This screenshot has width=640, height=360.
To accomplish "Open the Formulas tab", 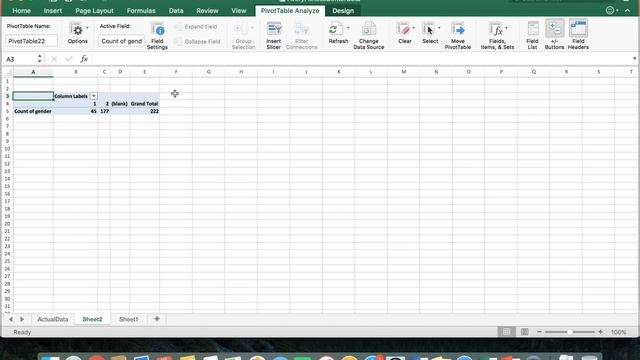I will pyautogui.click(x=141, y=11).
